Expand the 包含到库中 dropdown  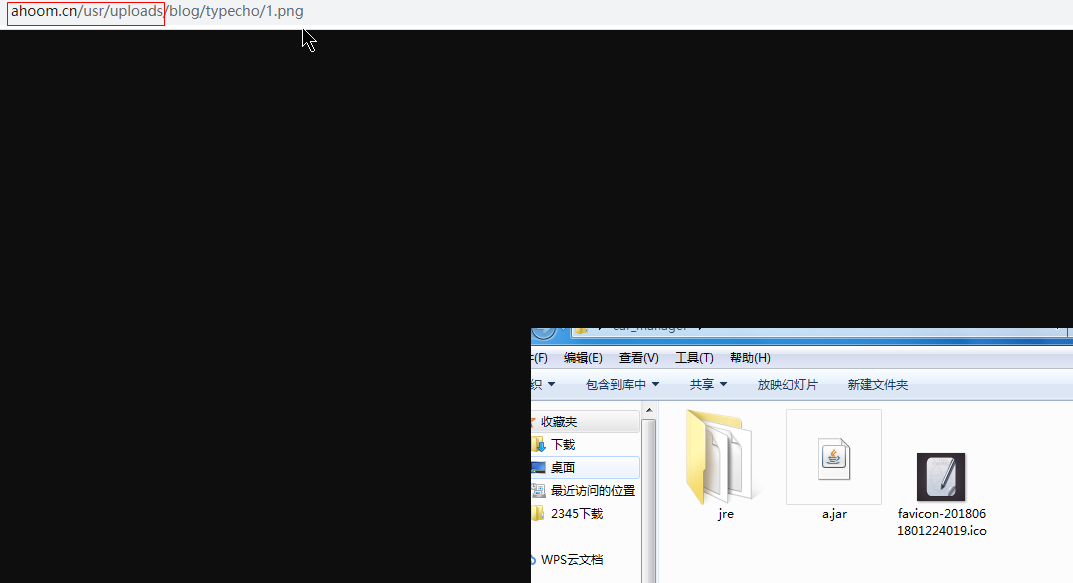(x=622, y=385)
